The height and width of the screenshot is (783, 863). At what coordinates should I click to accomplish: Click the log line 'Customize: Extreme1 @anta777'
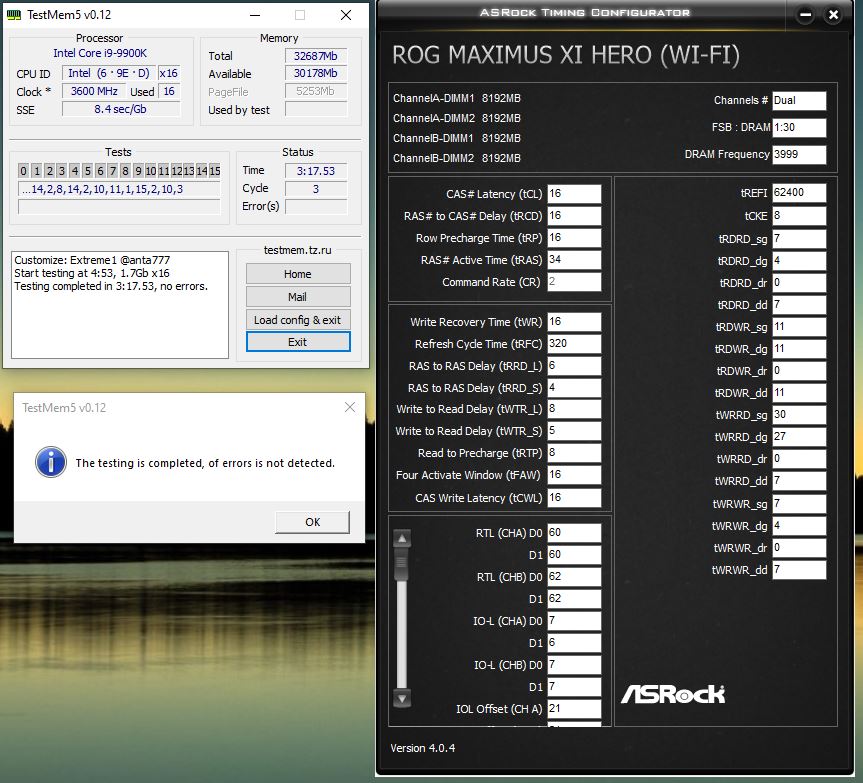click(x=92, y=260)
